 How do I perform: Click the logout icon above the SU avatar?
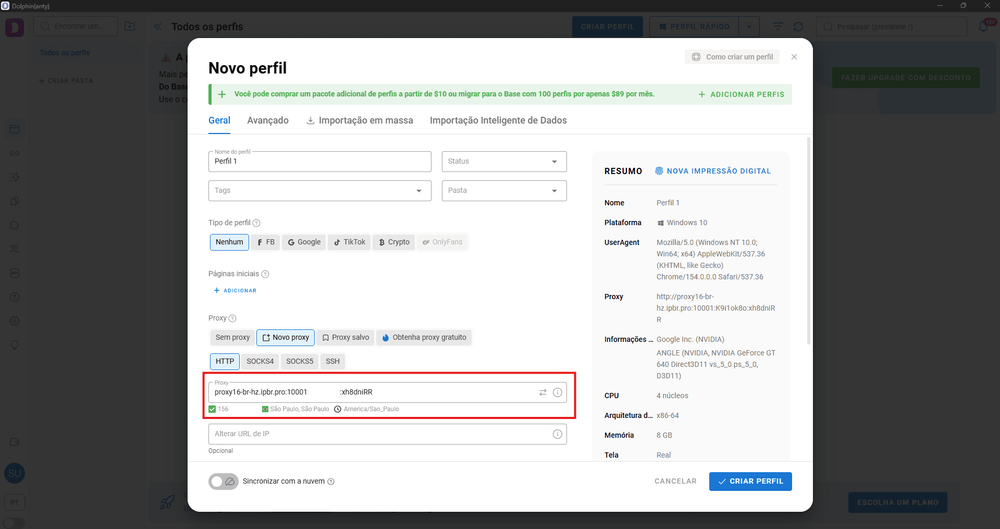coord(15,442)
